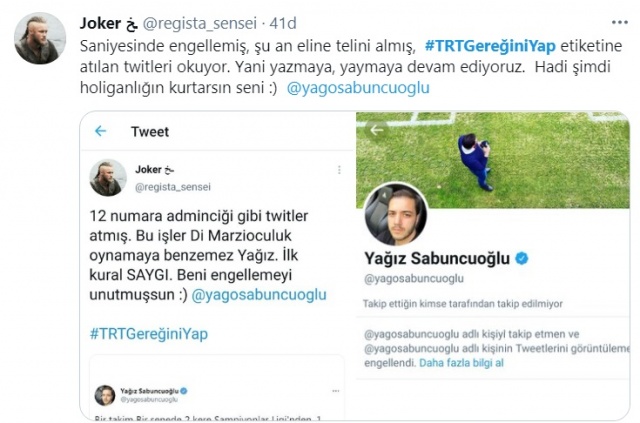
Task: Open #TRTGereğiniYap hashtag in main tweet
Action: pyautogui.click(x=490, y=46)
